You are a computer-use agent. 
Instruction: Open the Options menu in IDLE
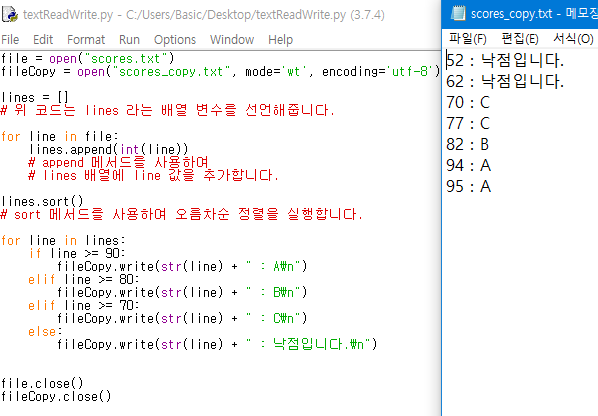(x=175, y=40)
